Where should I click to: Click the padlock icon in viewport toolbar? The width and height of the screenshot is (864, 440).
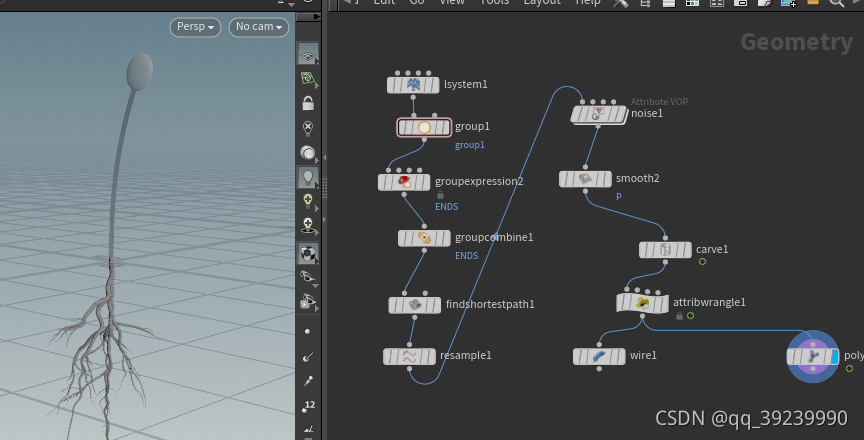coord(308,103)
